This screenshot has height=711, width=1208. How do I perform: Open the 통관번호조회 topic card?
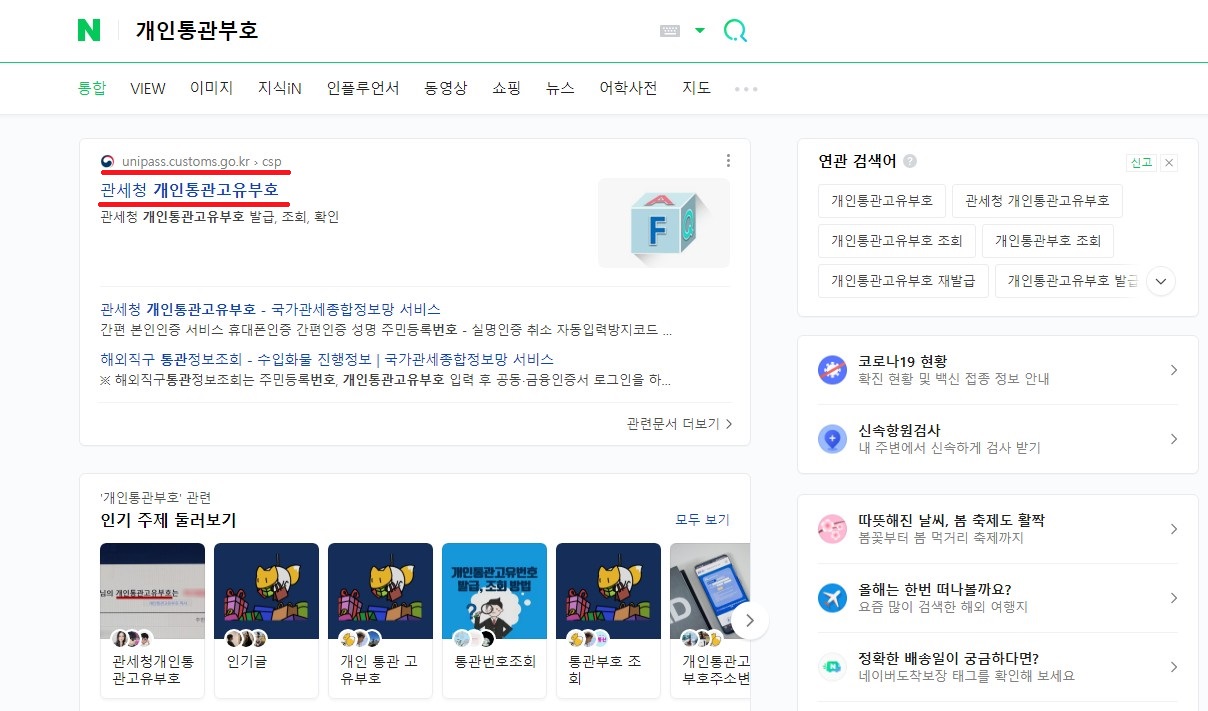[495, 620]
